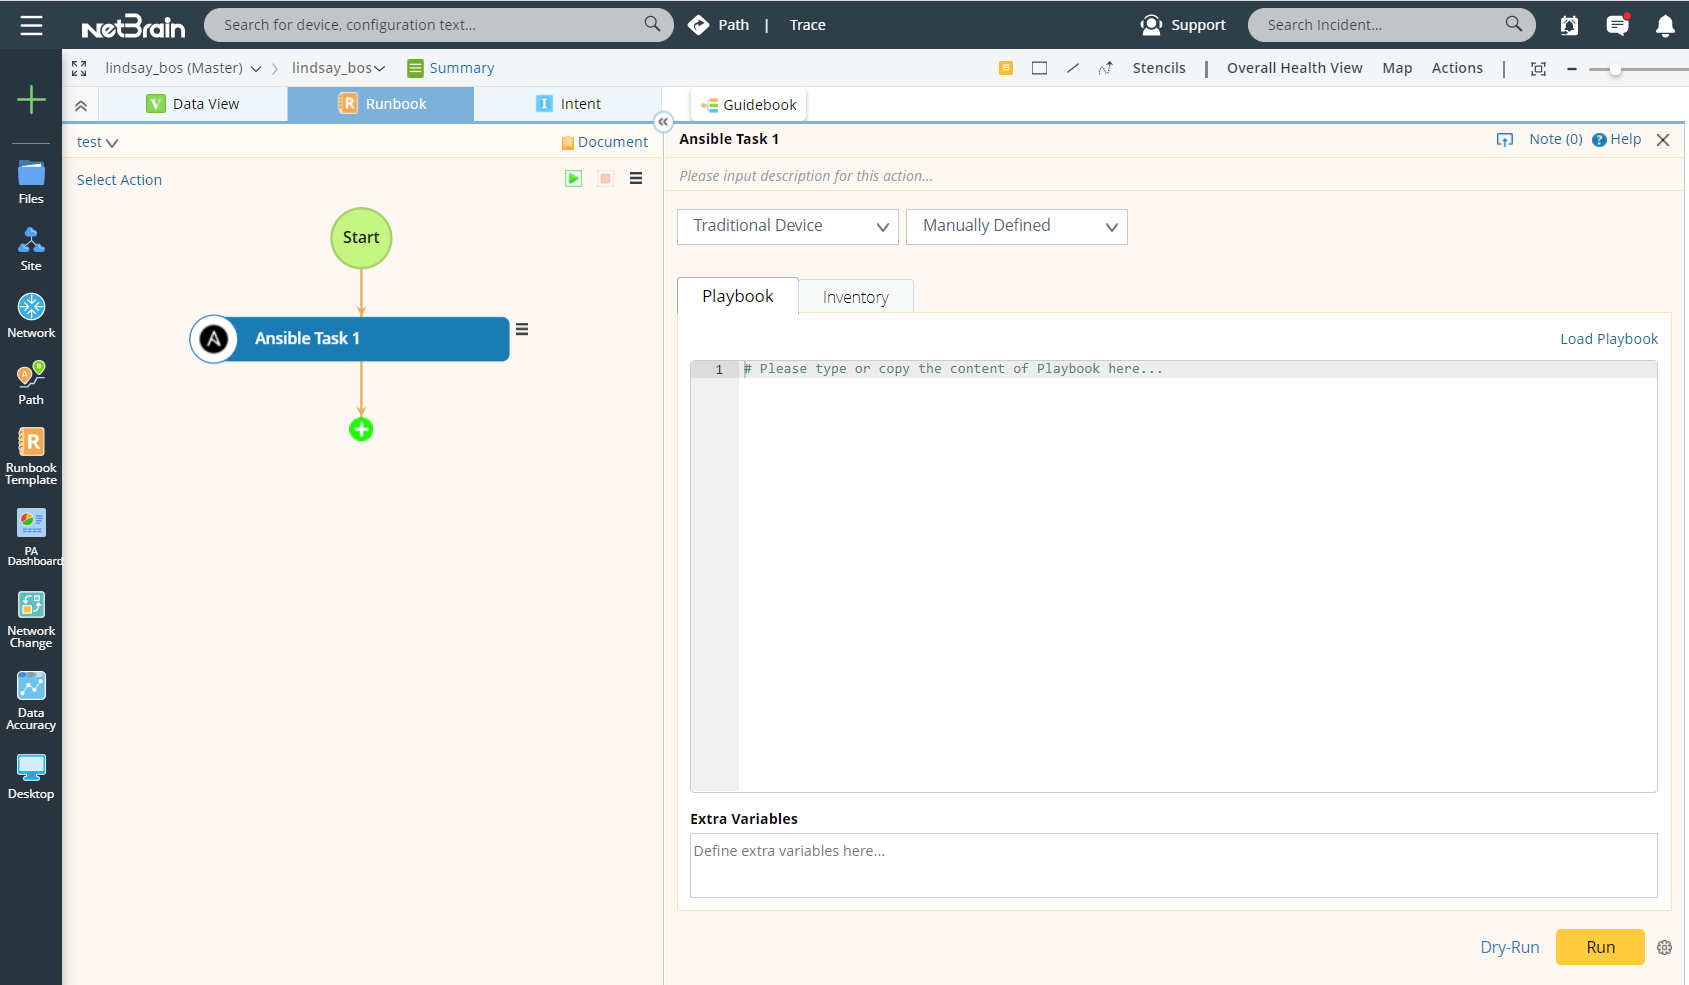Viewport: 1689px width, 985px height.
Task: Toggle fullscreen map expand icon
Action: click(x=79, y=68)
